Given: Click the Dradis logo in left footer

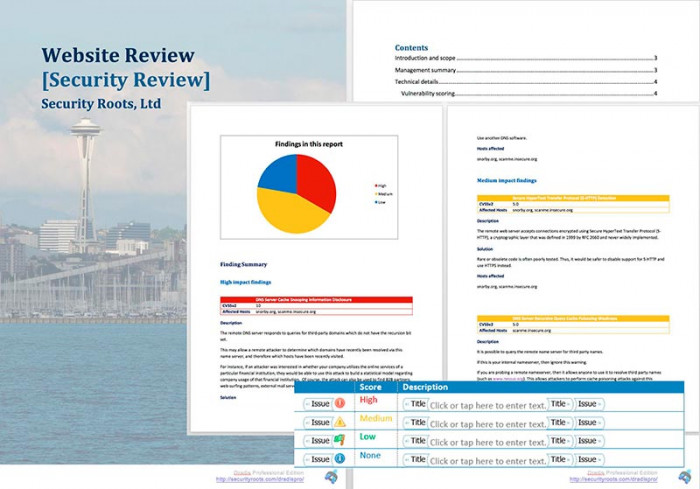Looking at the screenshot, I should (331, 477).
